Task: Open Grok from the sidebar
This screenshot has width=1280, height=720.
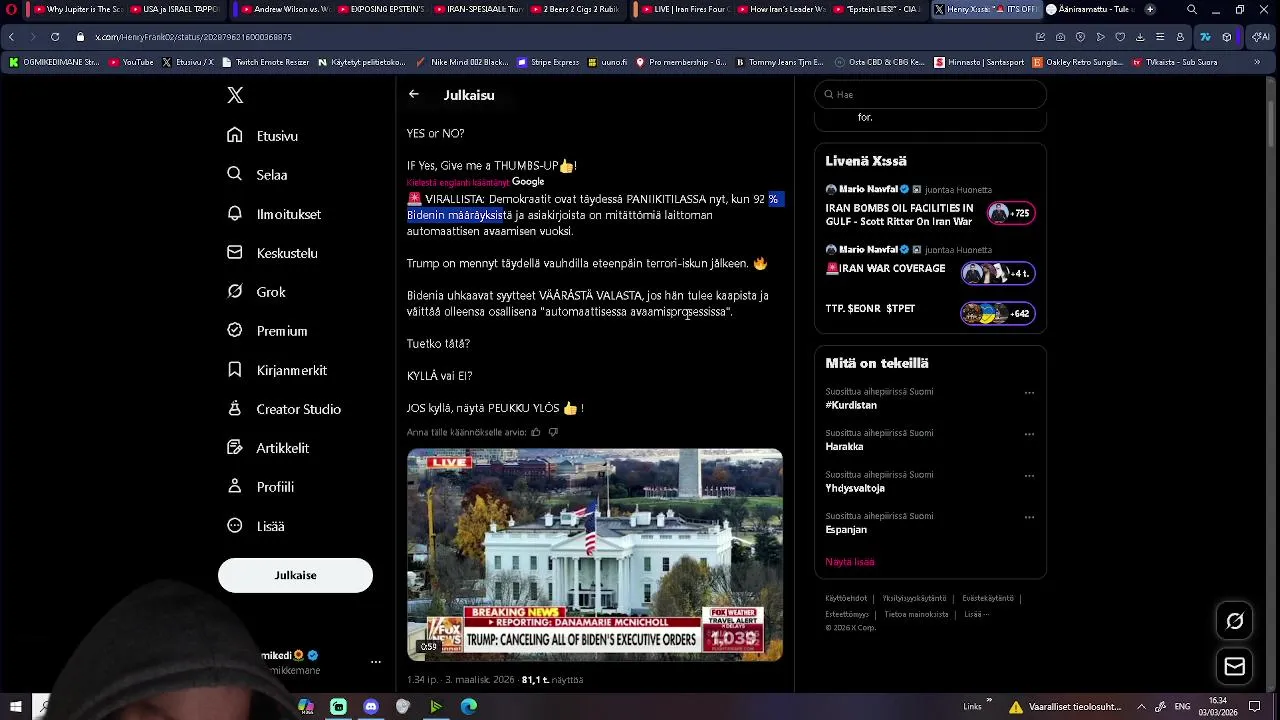Action: [256, 292]
